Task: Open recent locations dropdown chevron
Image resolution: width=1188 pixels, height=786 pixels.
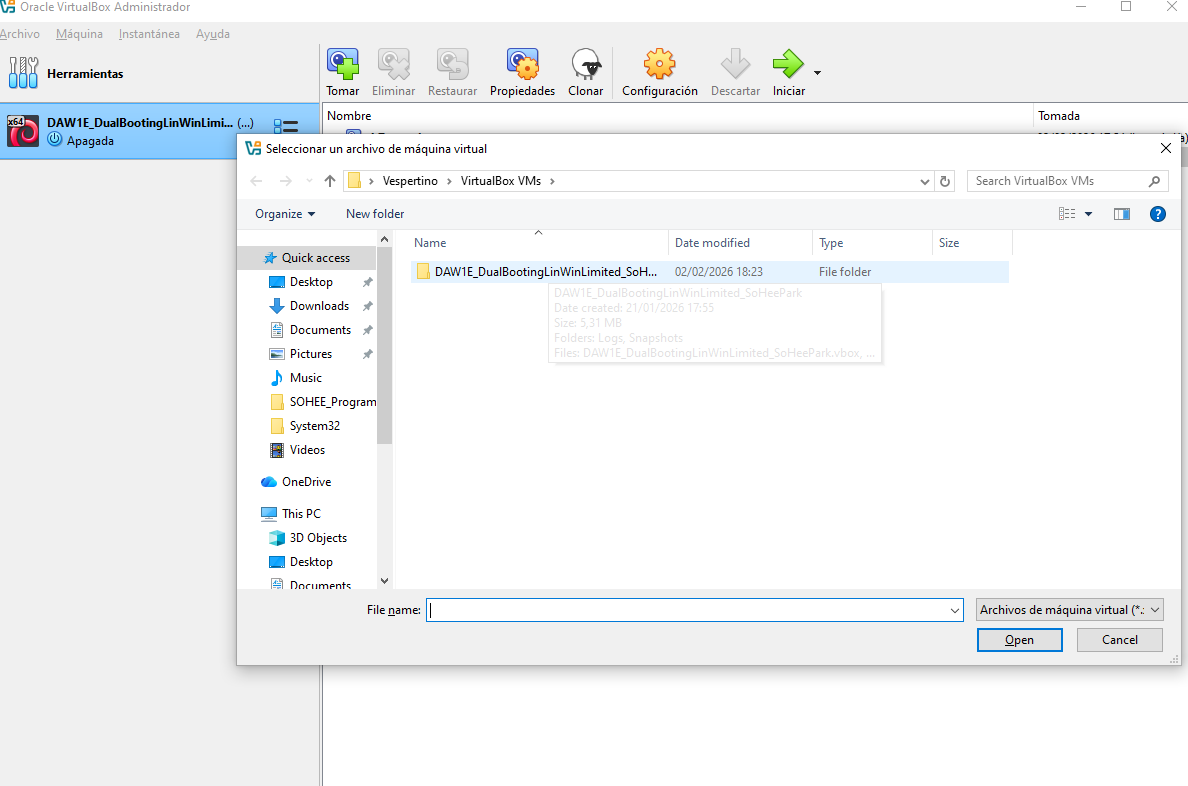Action: point(309,181)
